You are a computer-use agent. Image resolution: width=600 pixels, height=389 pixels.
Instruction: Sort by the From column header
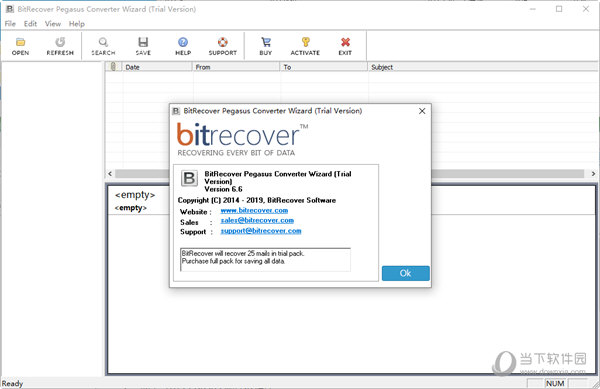(x=236, y=67)
